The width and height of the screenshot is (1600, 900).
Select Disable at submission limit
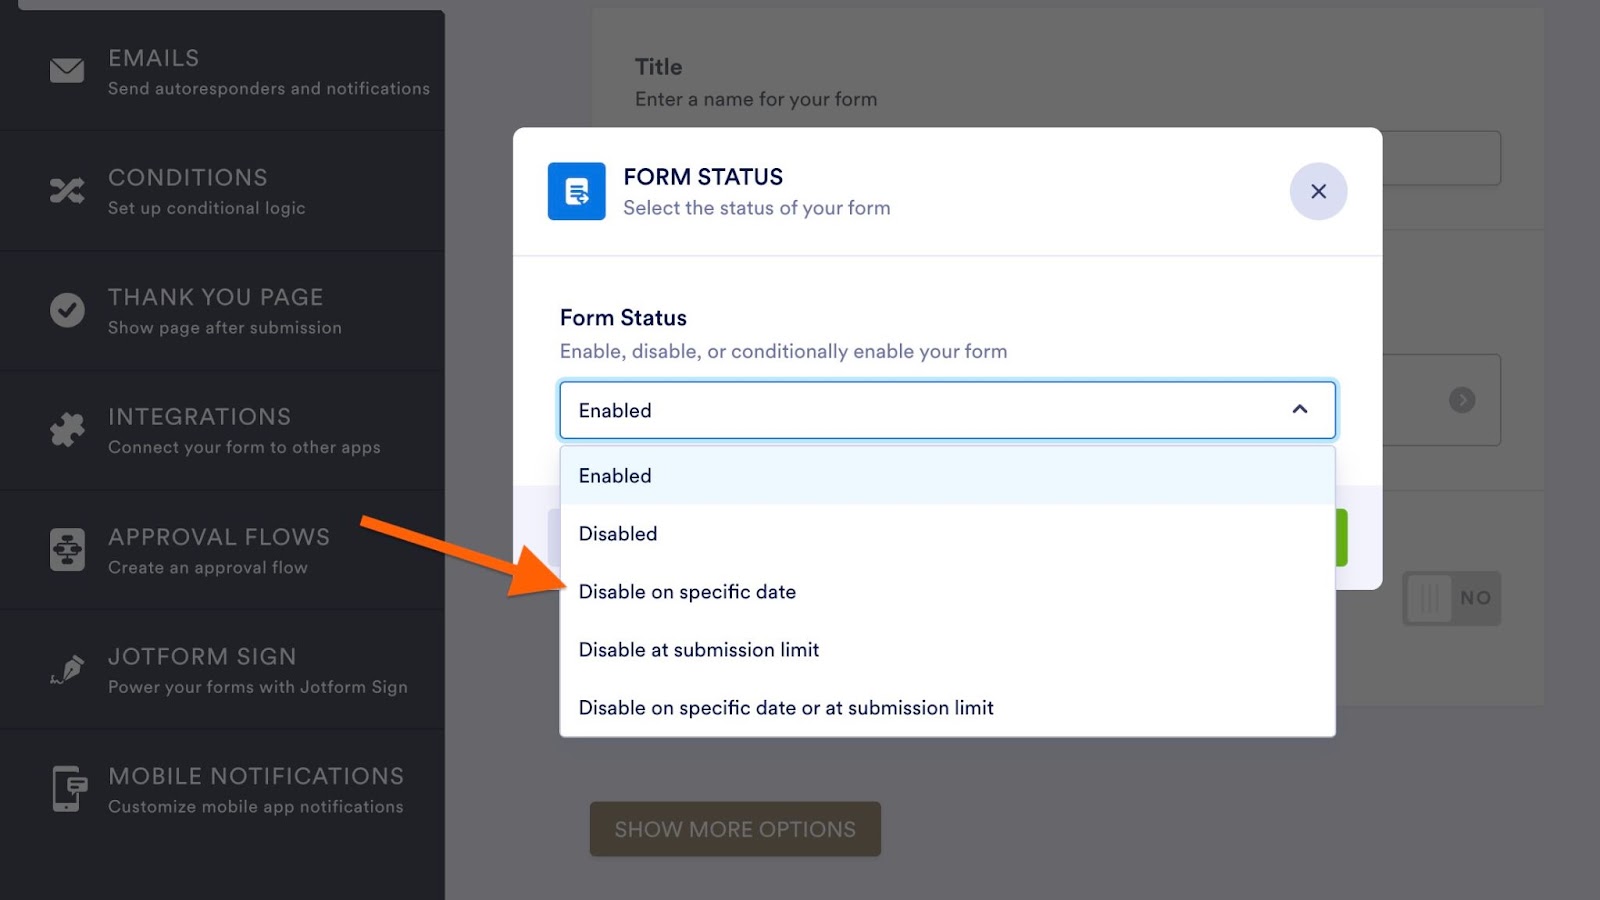(698, 650)
